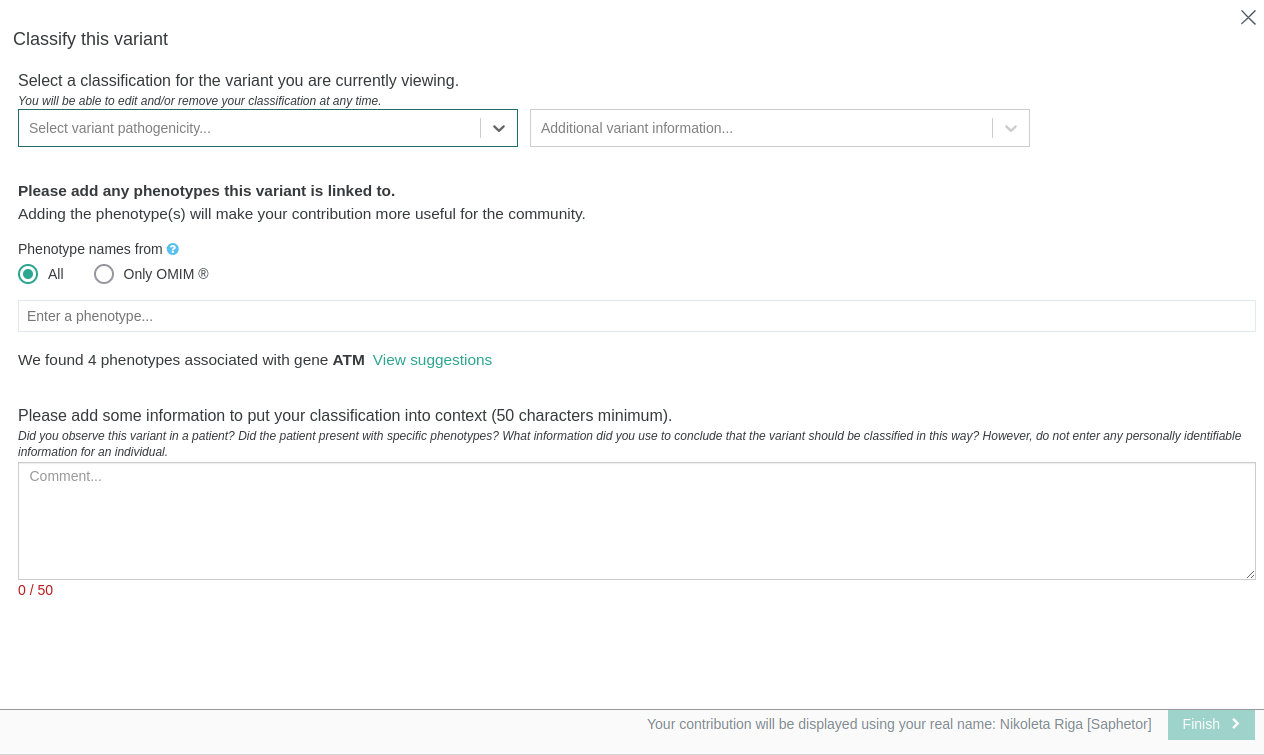Expand the variant pathogenicity dropdown arrow

pos(499,128)
